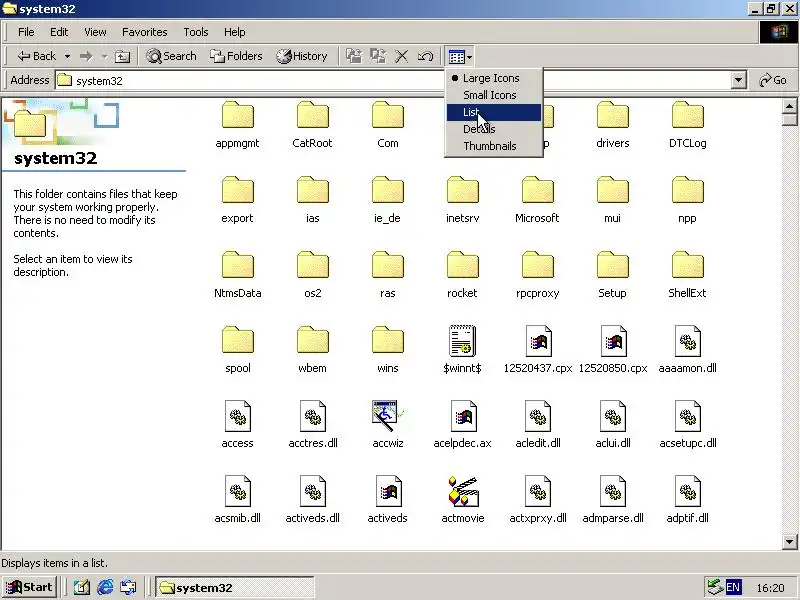Click the vertical scrollbar down arrow
Viewport: 800px width, 600px height.
point(789,542)
